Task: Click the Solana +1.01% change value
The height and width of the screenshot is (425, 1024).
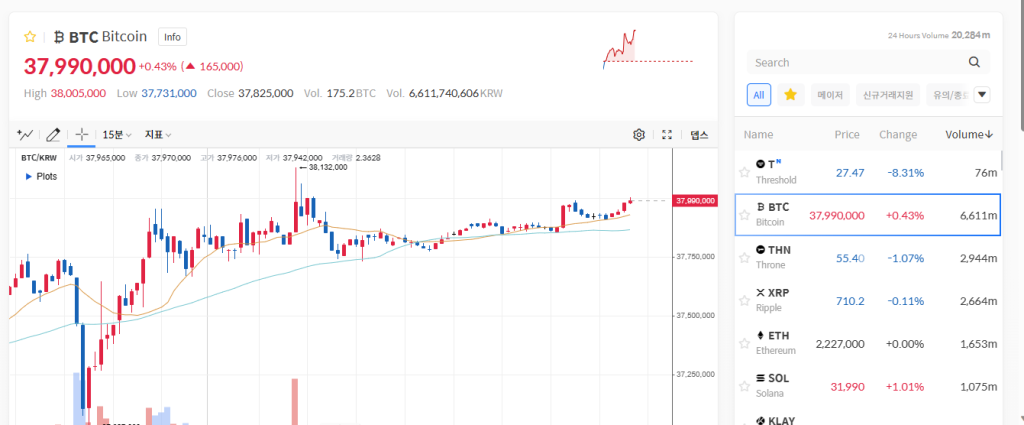Action: tap(904, 386)
